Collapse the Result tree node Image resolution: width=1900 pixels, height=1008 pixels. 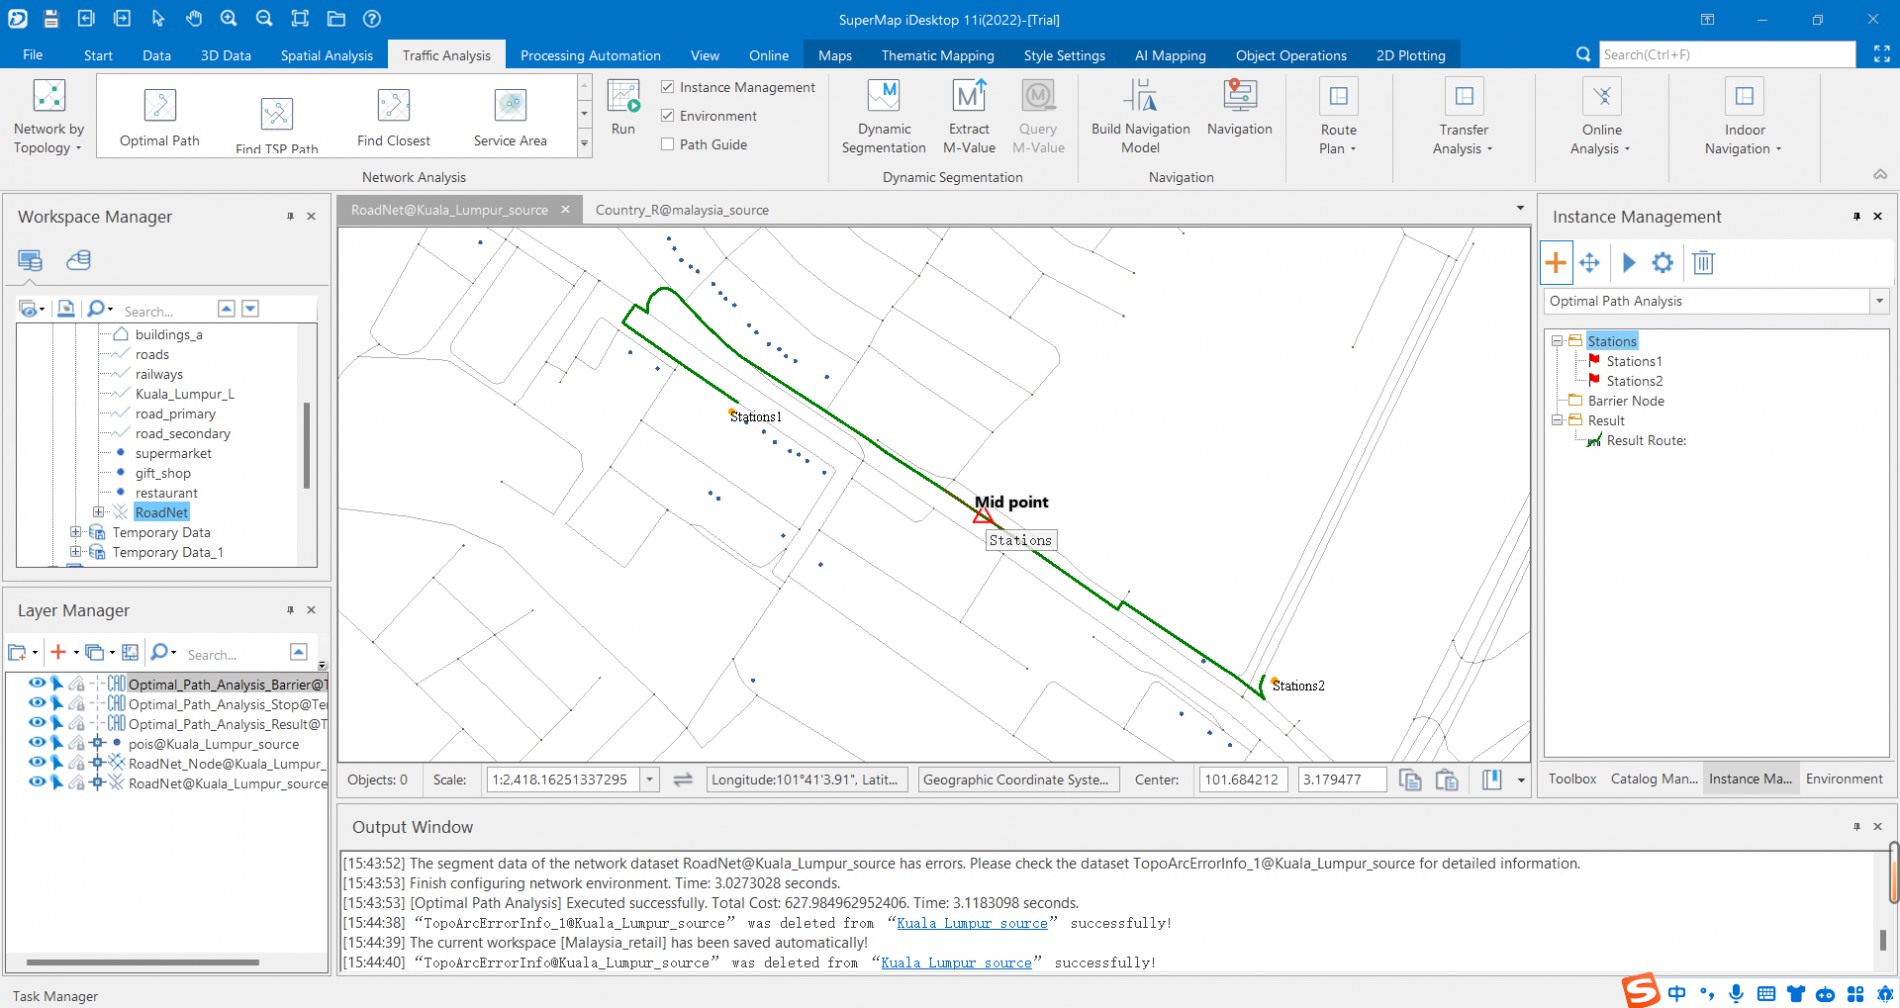[1557, 421]
